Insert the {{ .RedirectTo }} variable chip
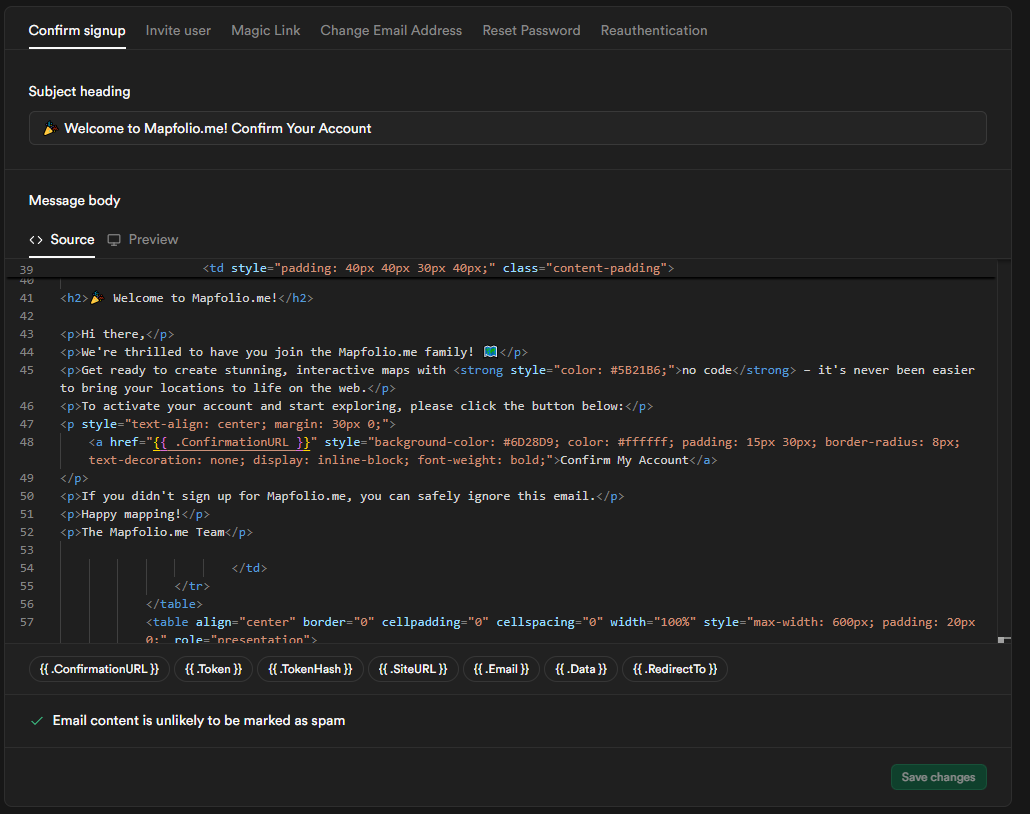The image size is (1030, 814). click(x=675, y=669)
